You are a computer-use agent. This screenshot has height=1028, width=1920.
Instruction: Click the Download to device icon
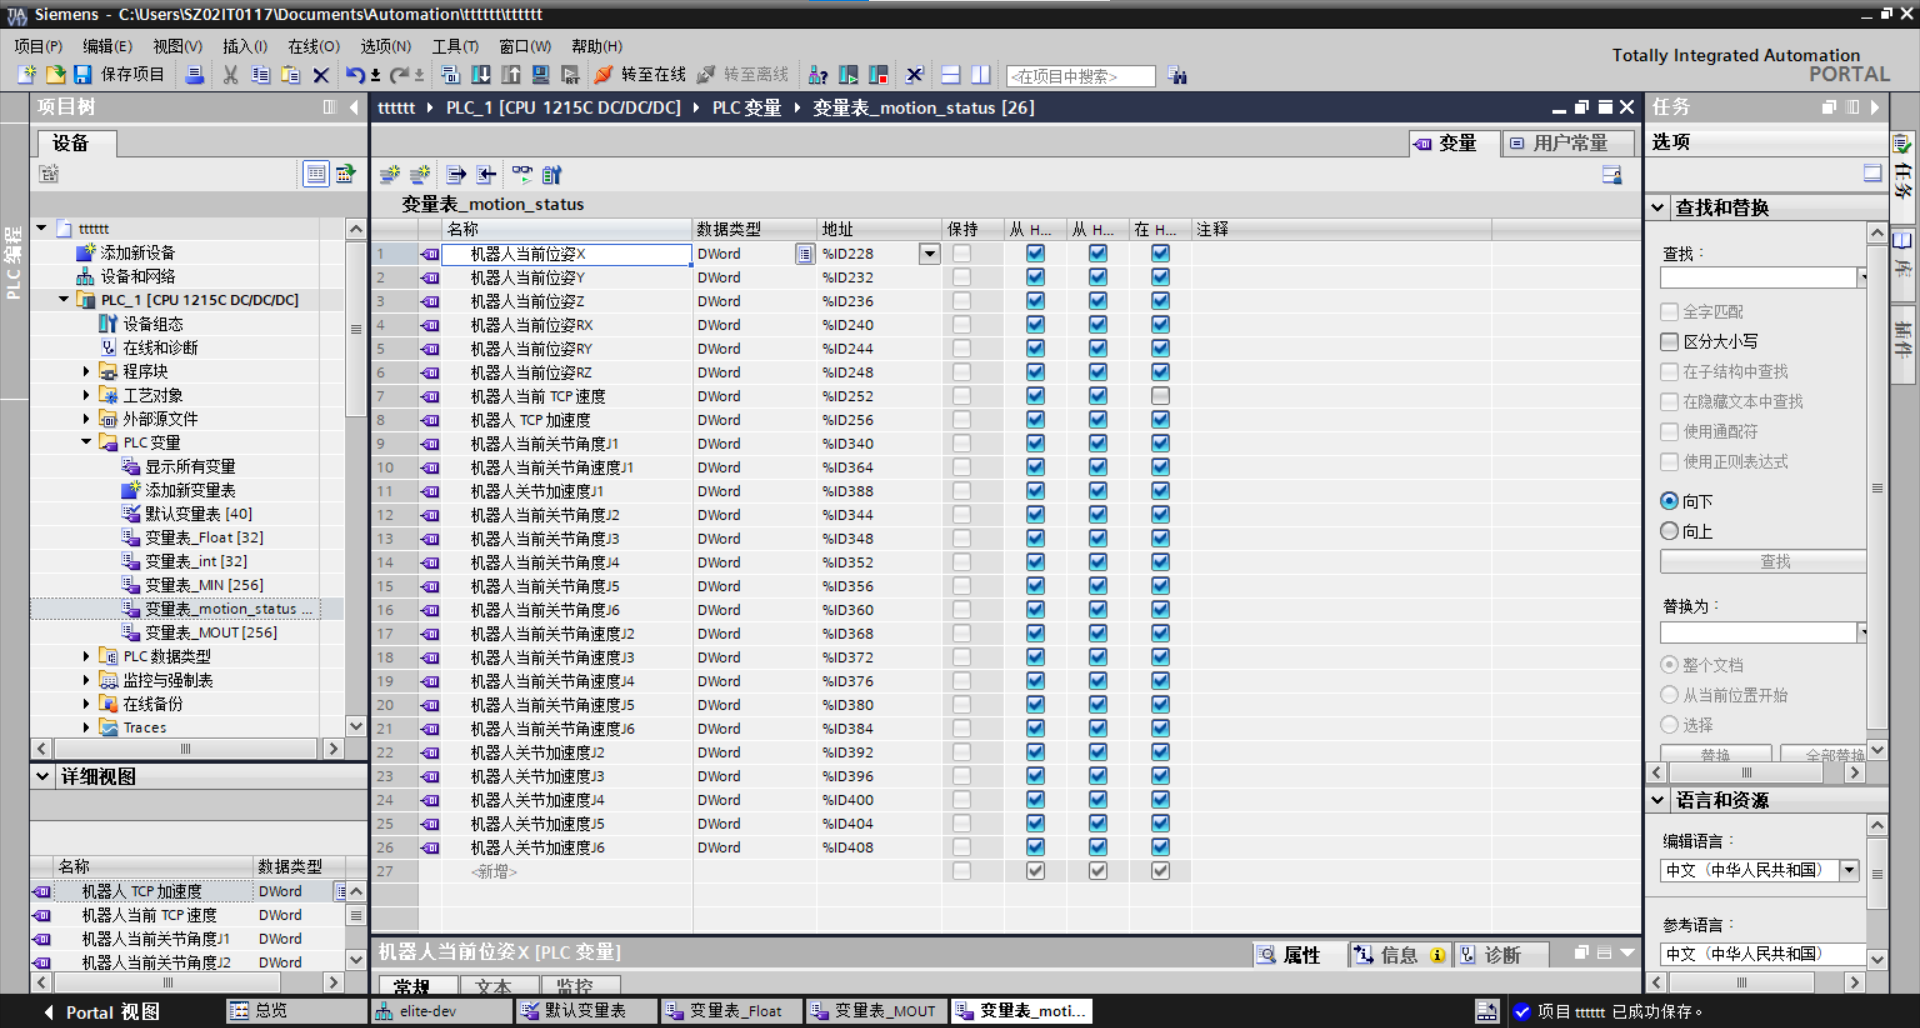tap(481, 75)
